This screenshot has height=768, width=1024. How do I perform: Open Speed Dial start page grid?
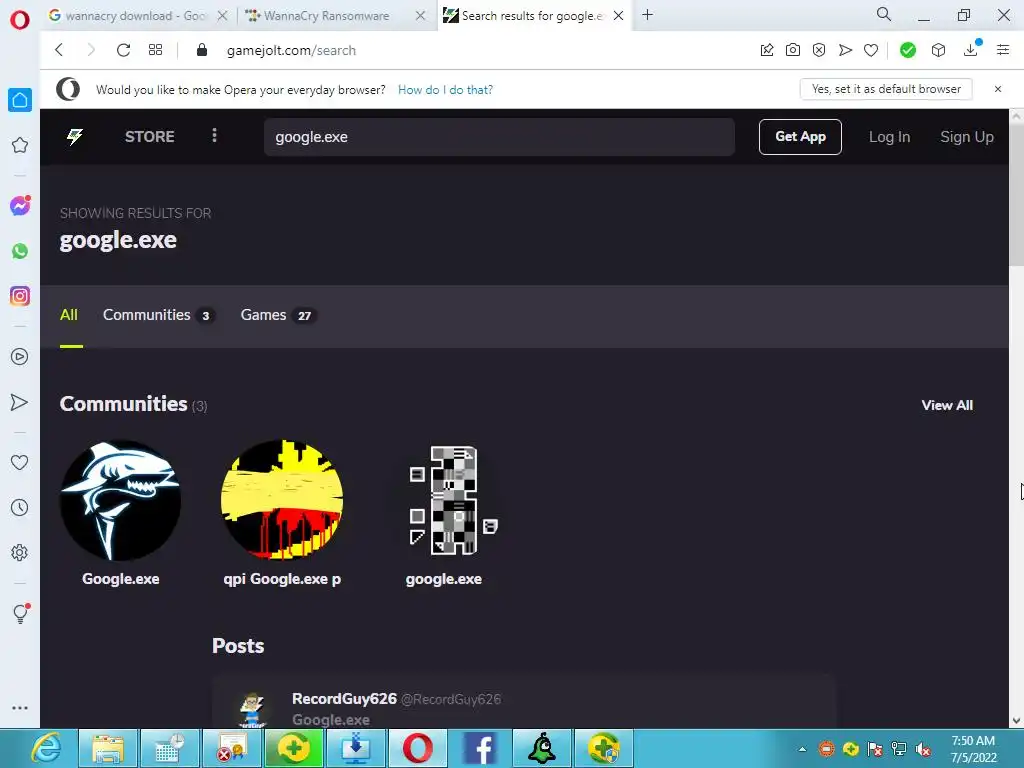(155, 50)
